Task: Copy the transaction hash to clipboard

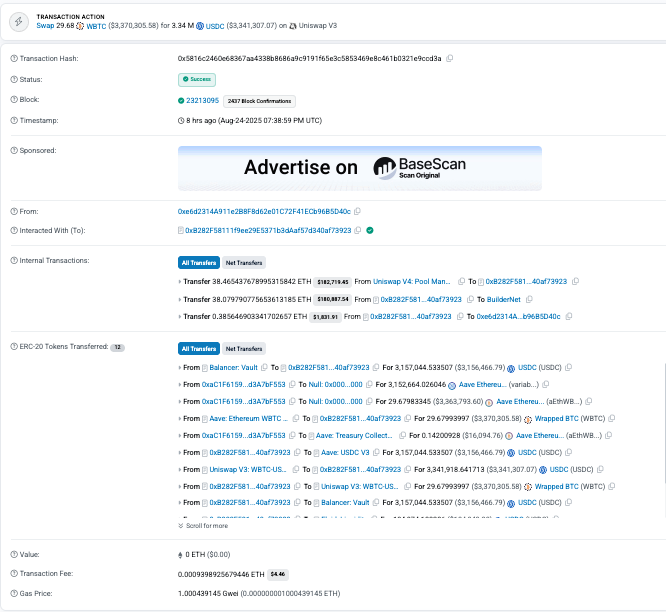Action: click(x=450, y=59)
